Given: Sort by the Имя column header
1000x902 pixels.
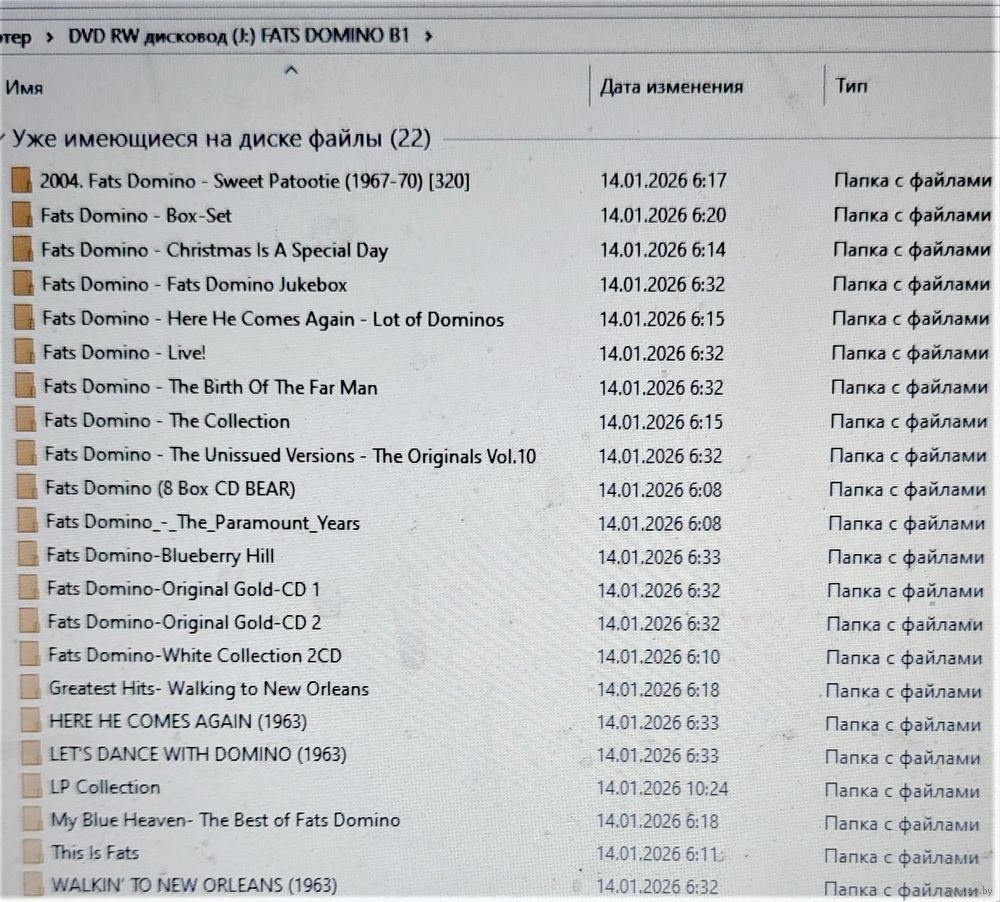Looking at the screenshot, I should point(24,88).
